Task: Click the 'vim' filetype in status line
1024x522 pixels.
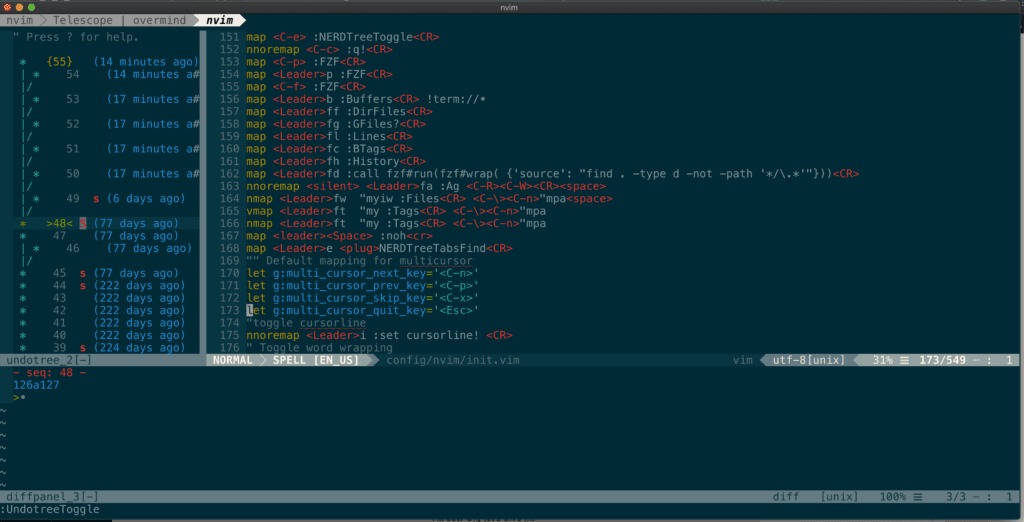Action: point(743,360)
